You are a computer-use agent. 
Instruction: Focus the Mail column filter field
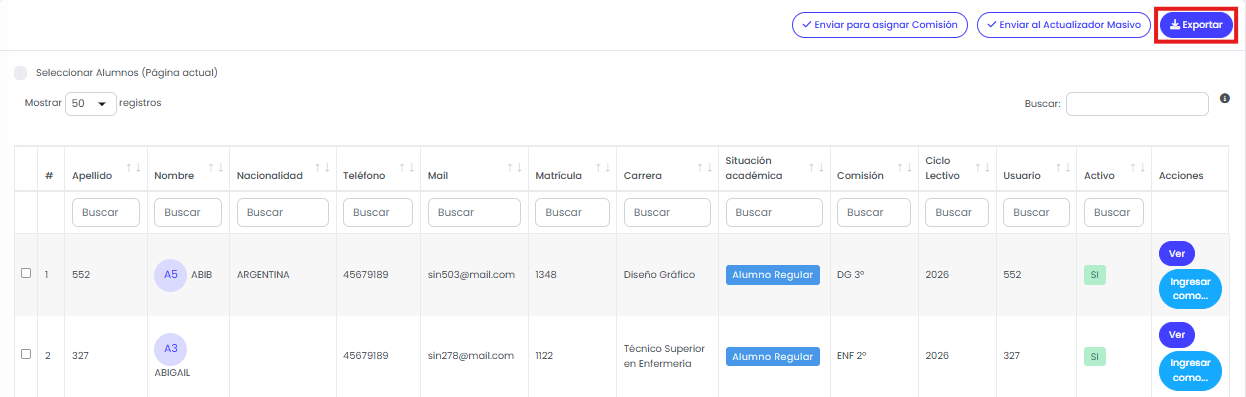[x=474, y=212]
